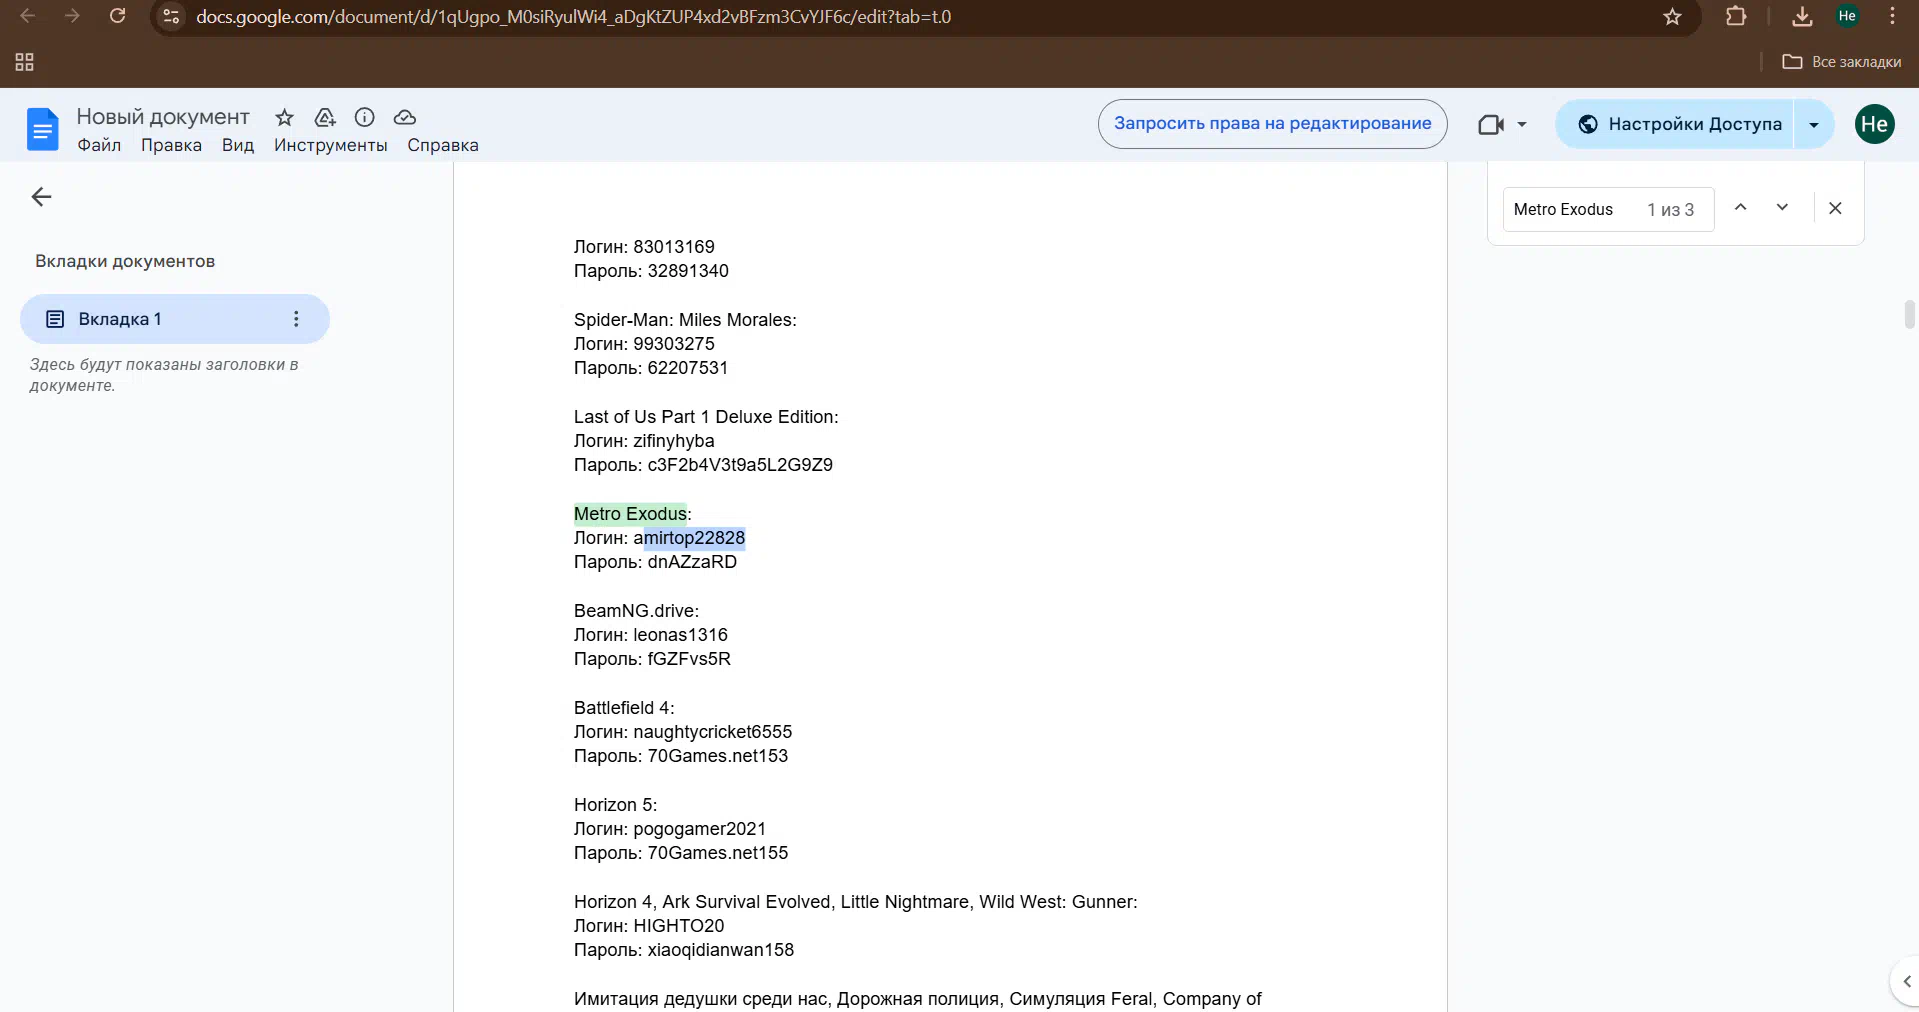Image resolution: width=1919 pixels, height=1012 pixels.
Task: Open browser downloads icon
Action: [1802, 16]
